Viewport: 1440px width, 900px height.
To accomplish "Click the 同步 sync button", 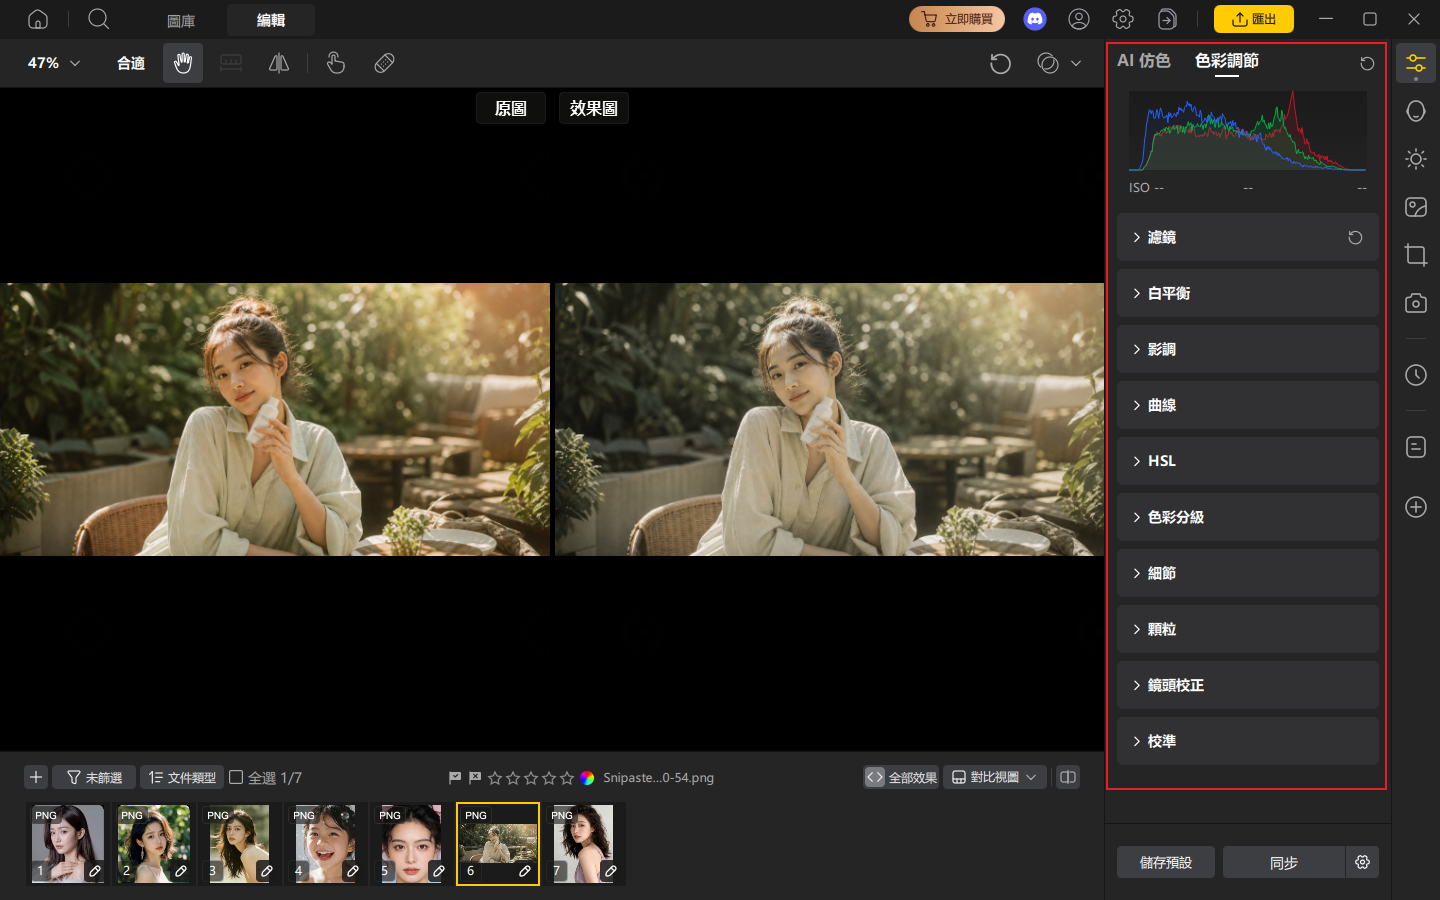I will (x=1284, y=862).
